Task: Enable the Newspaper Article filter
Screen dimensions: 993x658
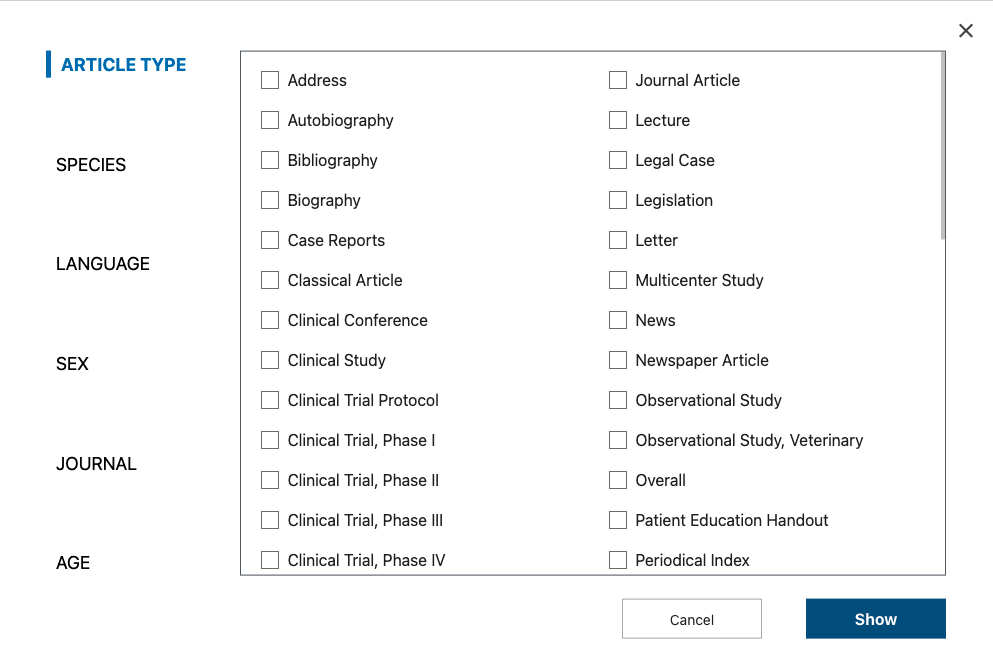Action: click(x=617, y=360)
